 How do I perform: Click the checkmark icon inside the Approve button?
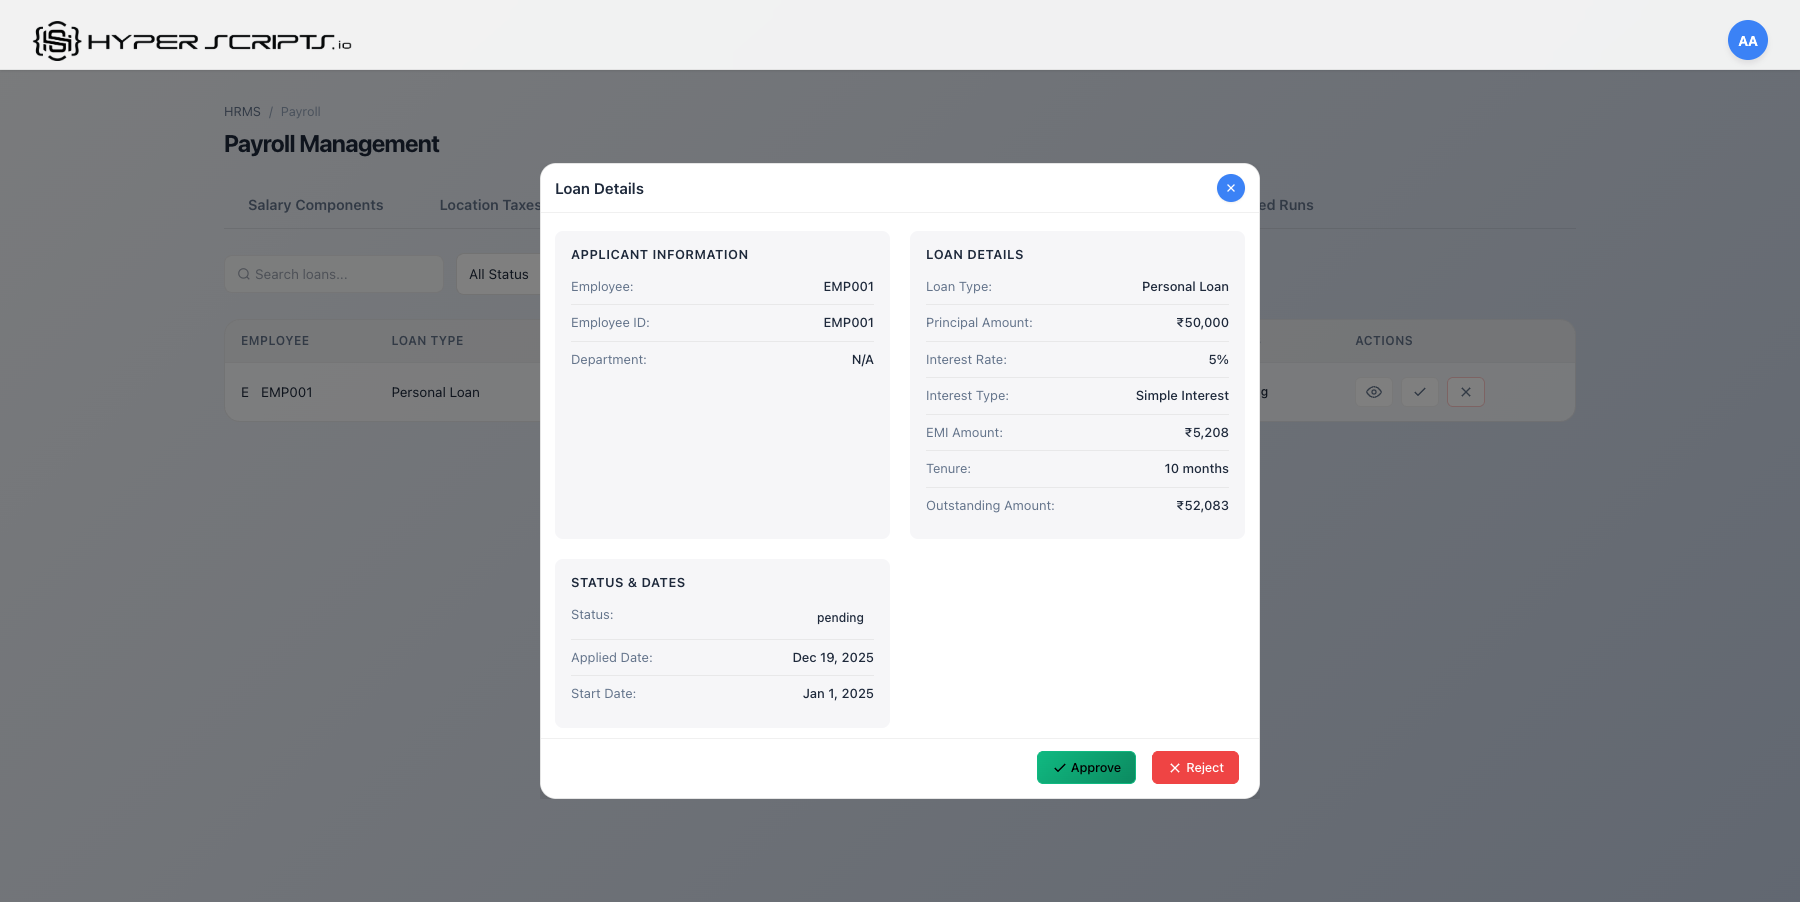1061,768
